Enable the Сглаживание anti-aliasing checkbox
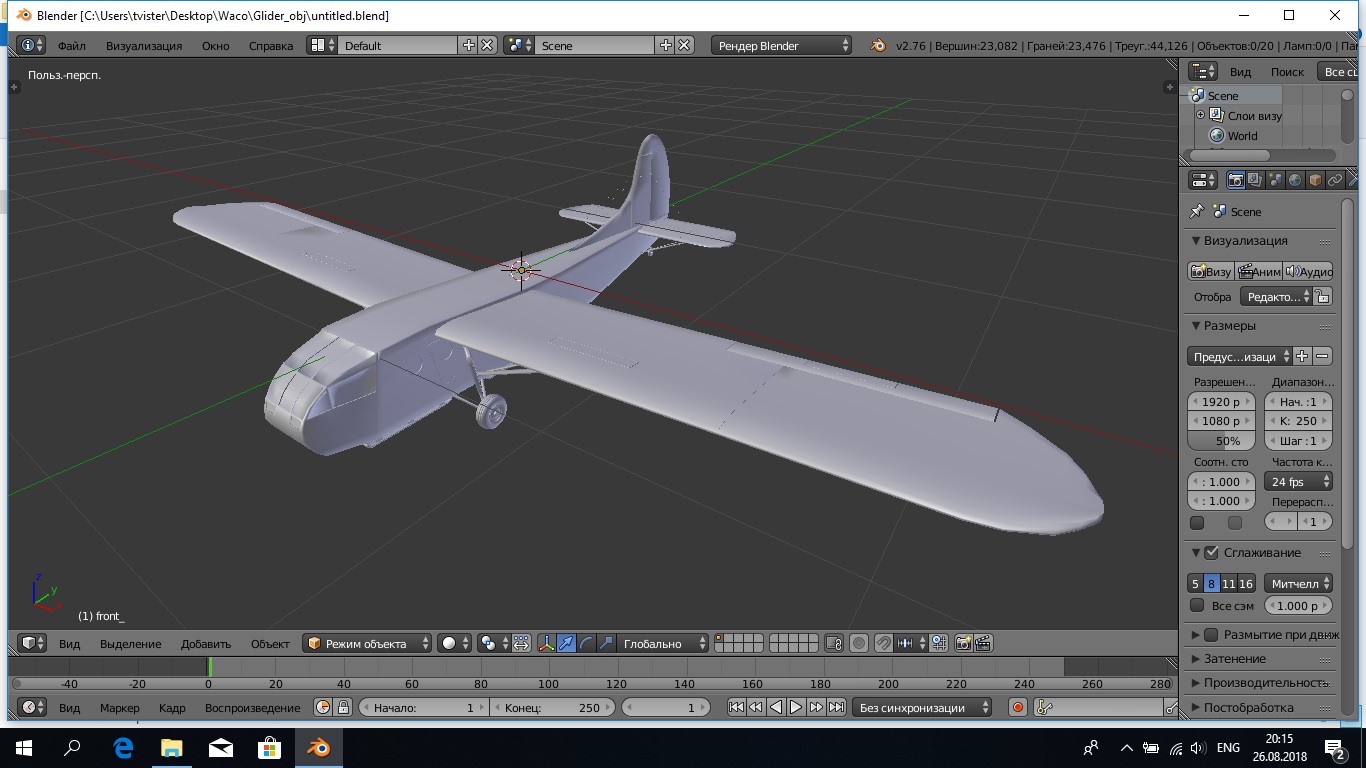1366x768 pixels. click(1211, 552)
